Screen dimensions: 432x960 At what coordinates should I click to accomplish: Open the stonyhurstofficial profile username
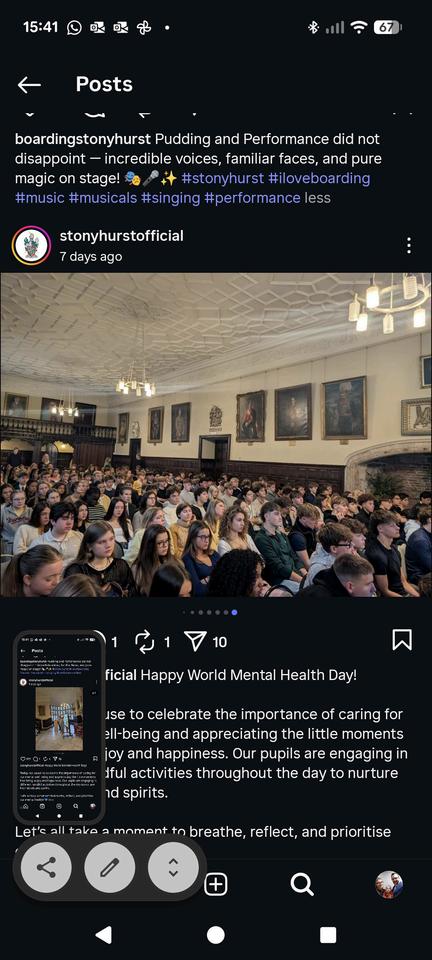121,235
